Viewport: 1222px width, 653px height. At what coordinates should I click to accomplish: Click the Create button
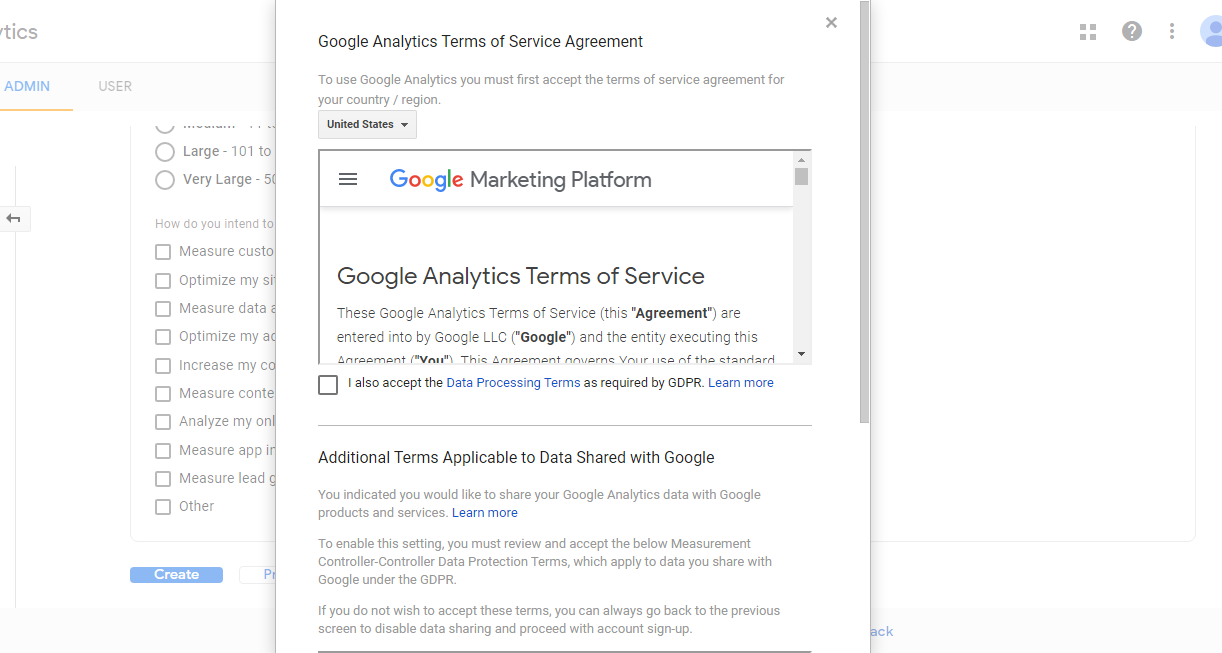(176, 575)
